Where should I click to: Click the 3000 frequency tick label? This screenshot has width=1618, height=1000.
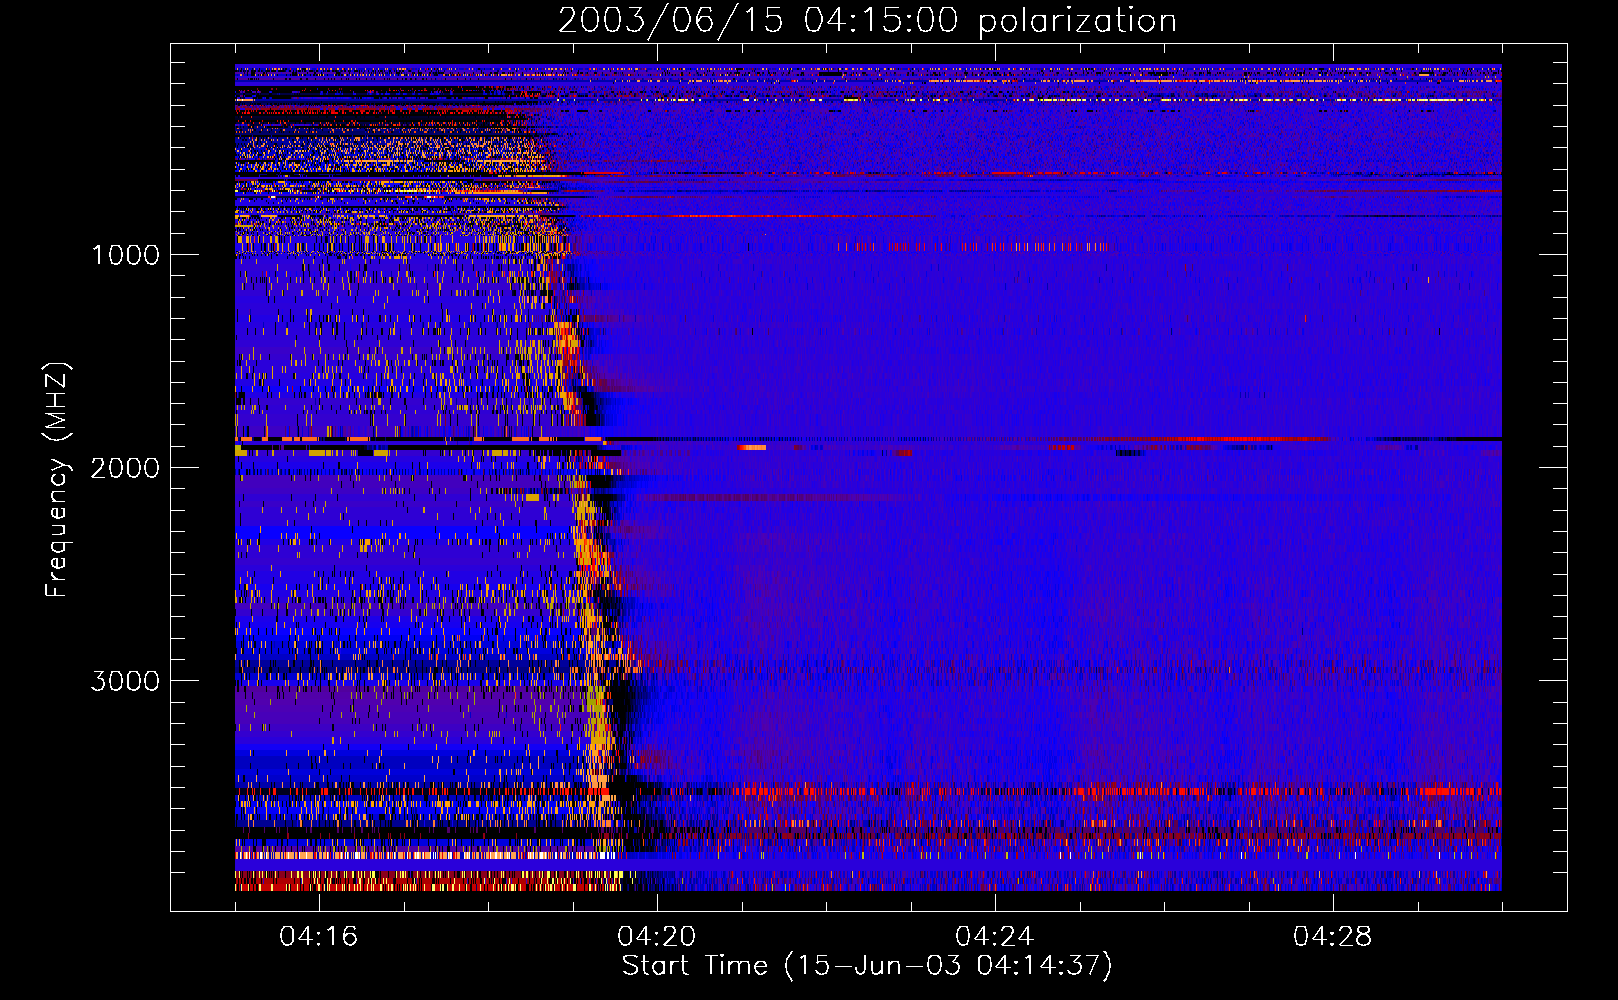click(x=125, y=681)
